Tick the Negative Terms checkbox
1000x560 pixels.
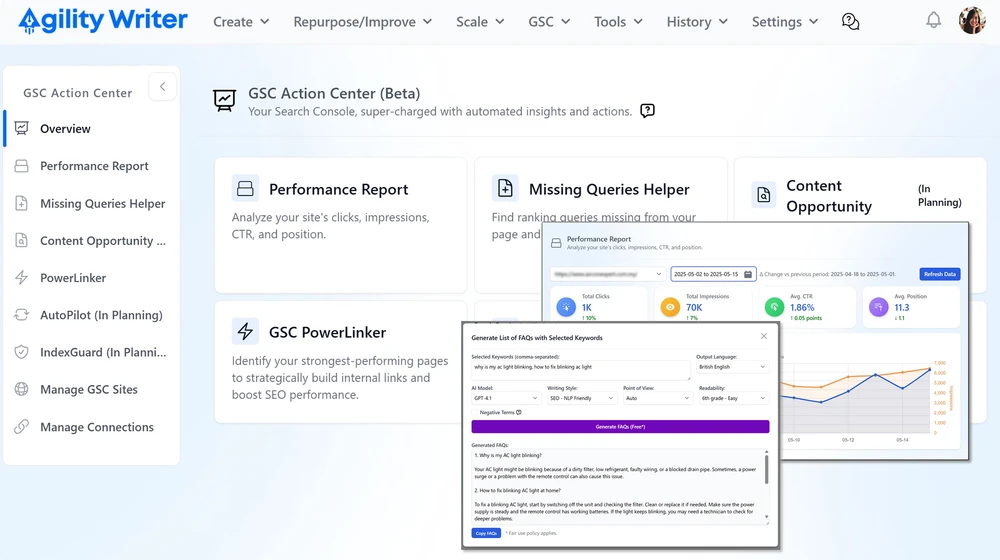(x=474, y=413)
